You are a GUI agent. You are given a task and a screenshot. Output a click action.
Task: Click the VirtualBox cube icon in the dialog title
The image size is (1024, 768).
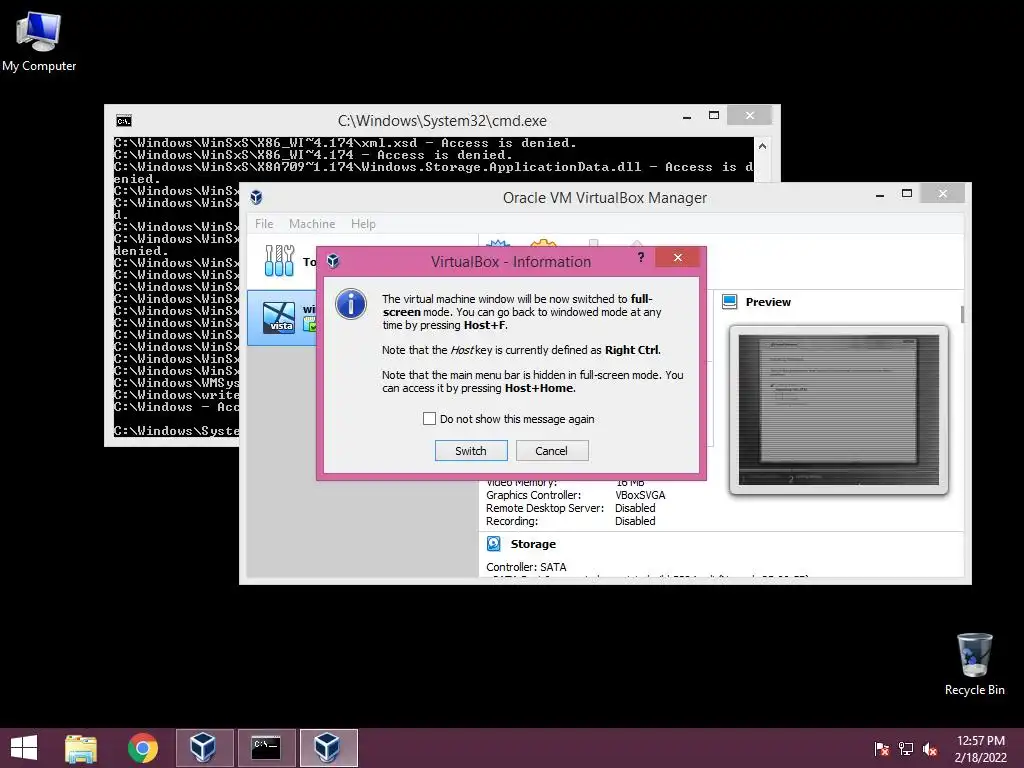[x=333, y=261]
